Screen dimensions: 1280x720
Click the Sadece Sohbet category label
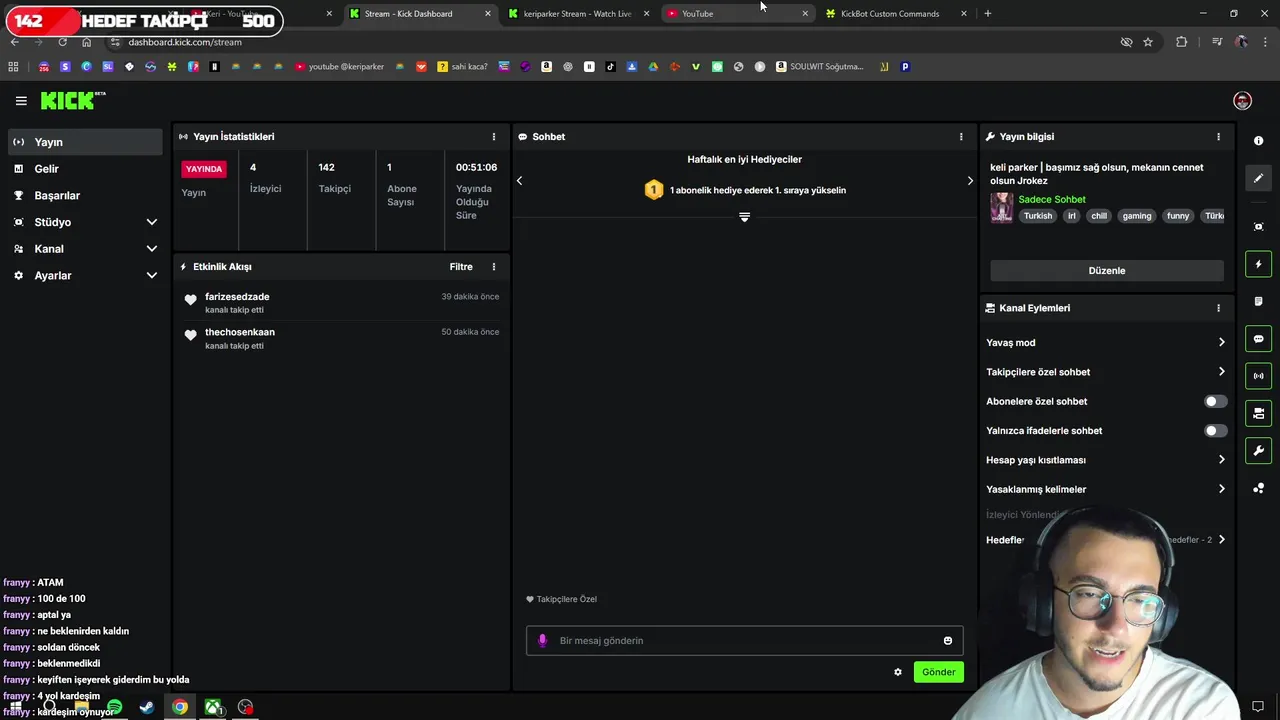(1052, 200)
